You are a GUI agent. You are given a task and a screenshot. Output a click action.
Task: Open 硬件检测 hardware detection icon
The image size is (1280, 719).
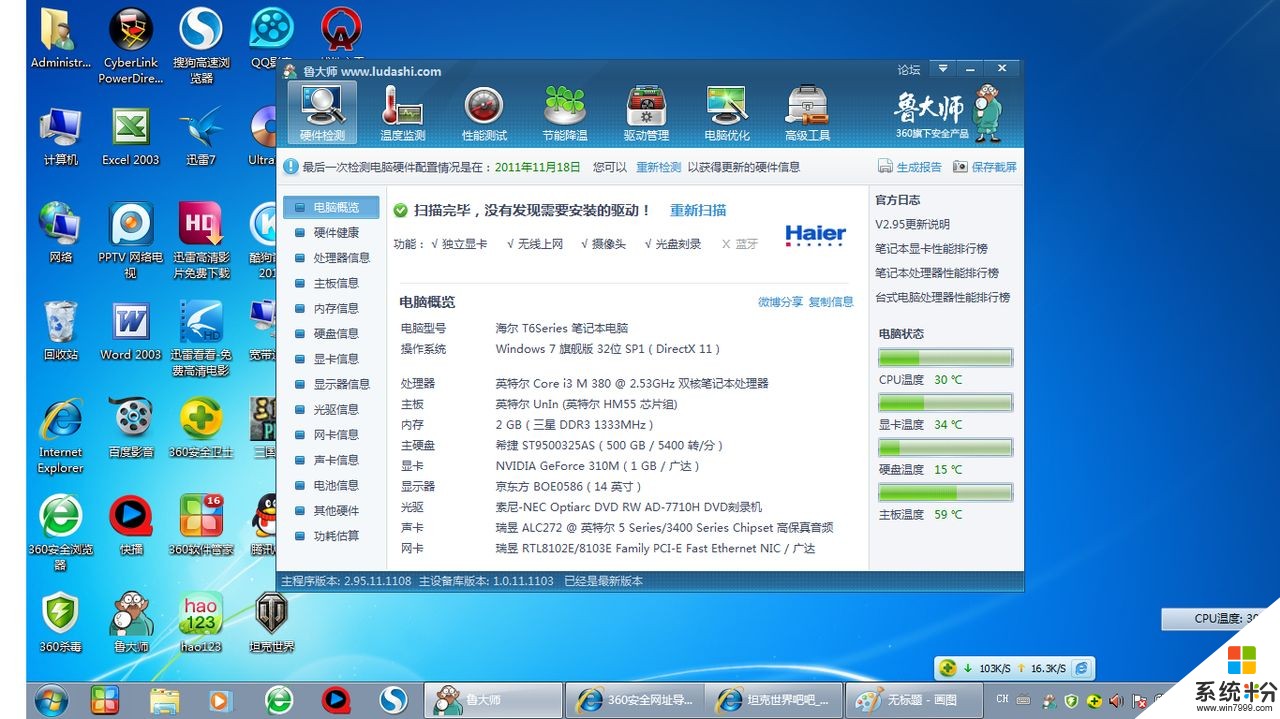322,113
